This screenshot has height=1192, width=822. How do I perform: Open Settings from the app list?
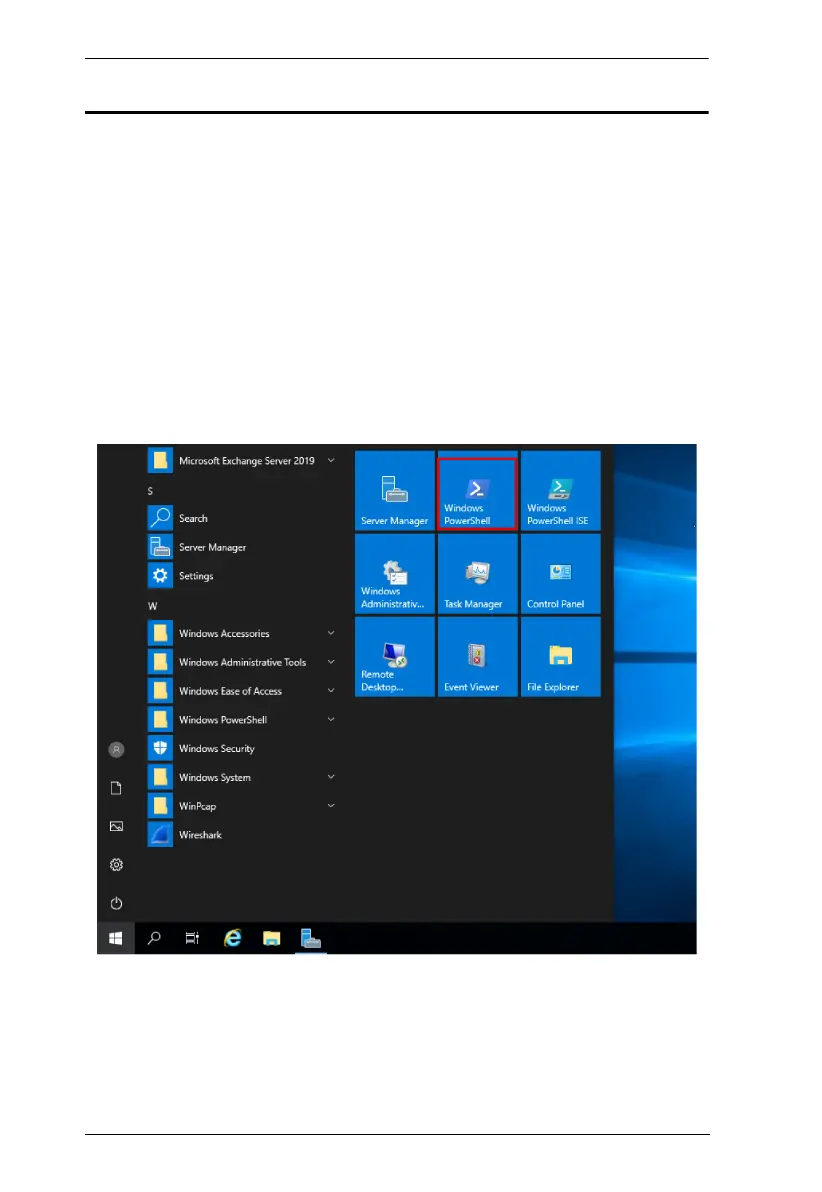243,575
